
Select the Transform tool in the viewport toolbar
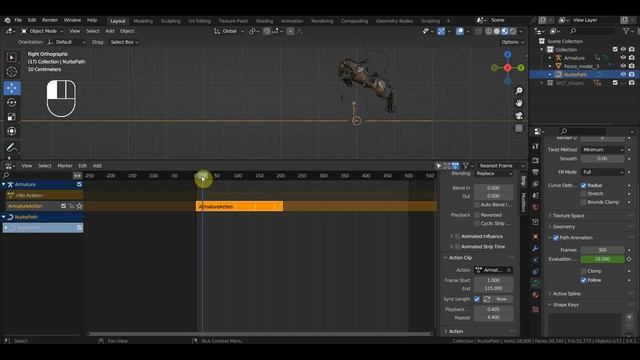11,131
